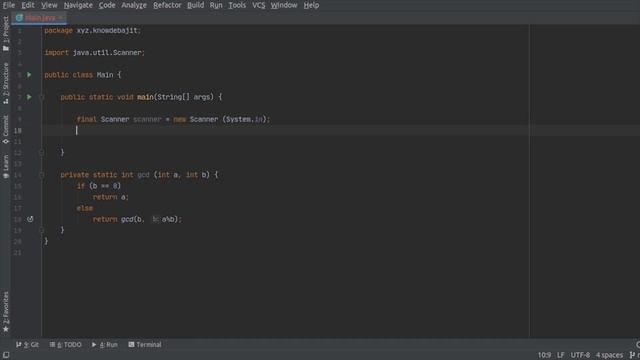Click the word Main in class declaration
Viewport: 640px width, 360px height.
pos(105,75)
